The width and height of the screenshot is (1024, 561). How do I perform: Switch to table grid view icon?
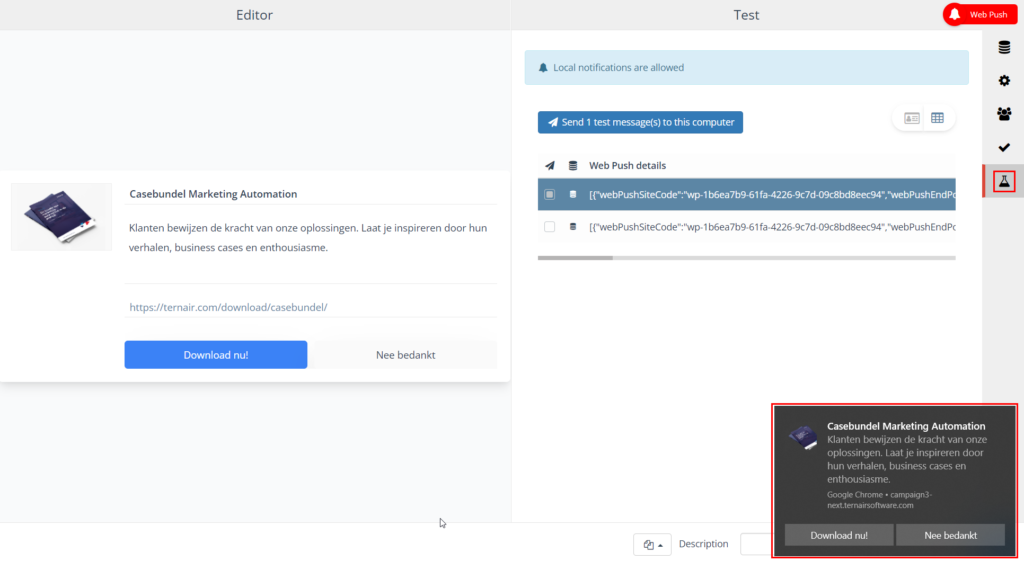click(937, 118)
